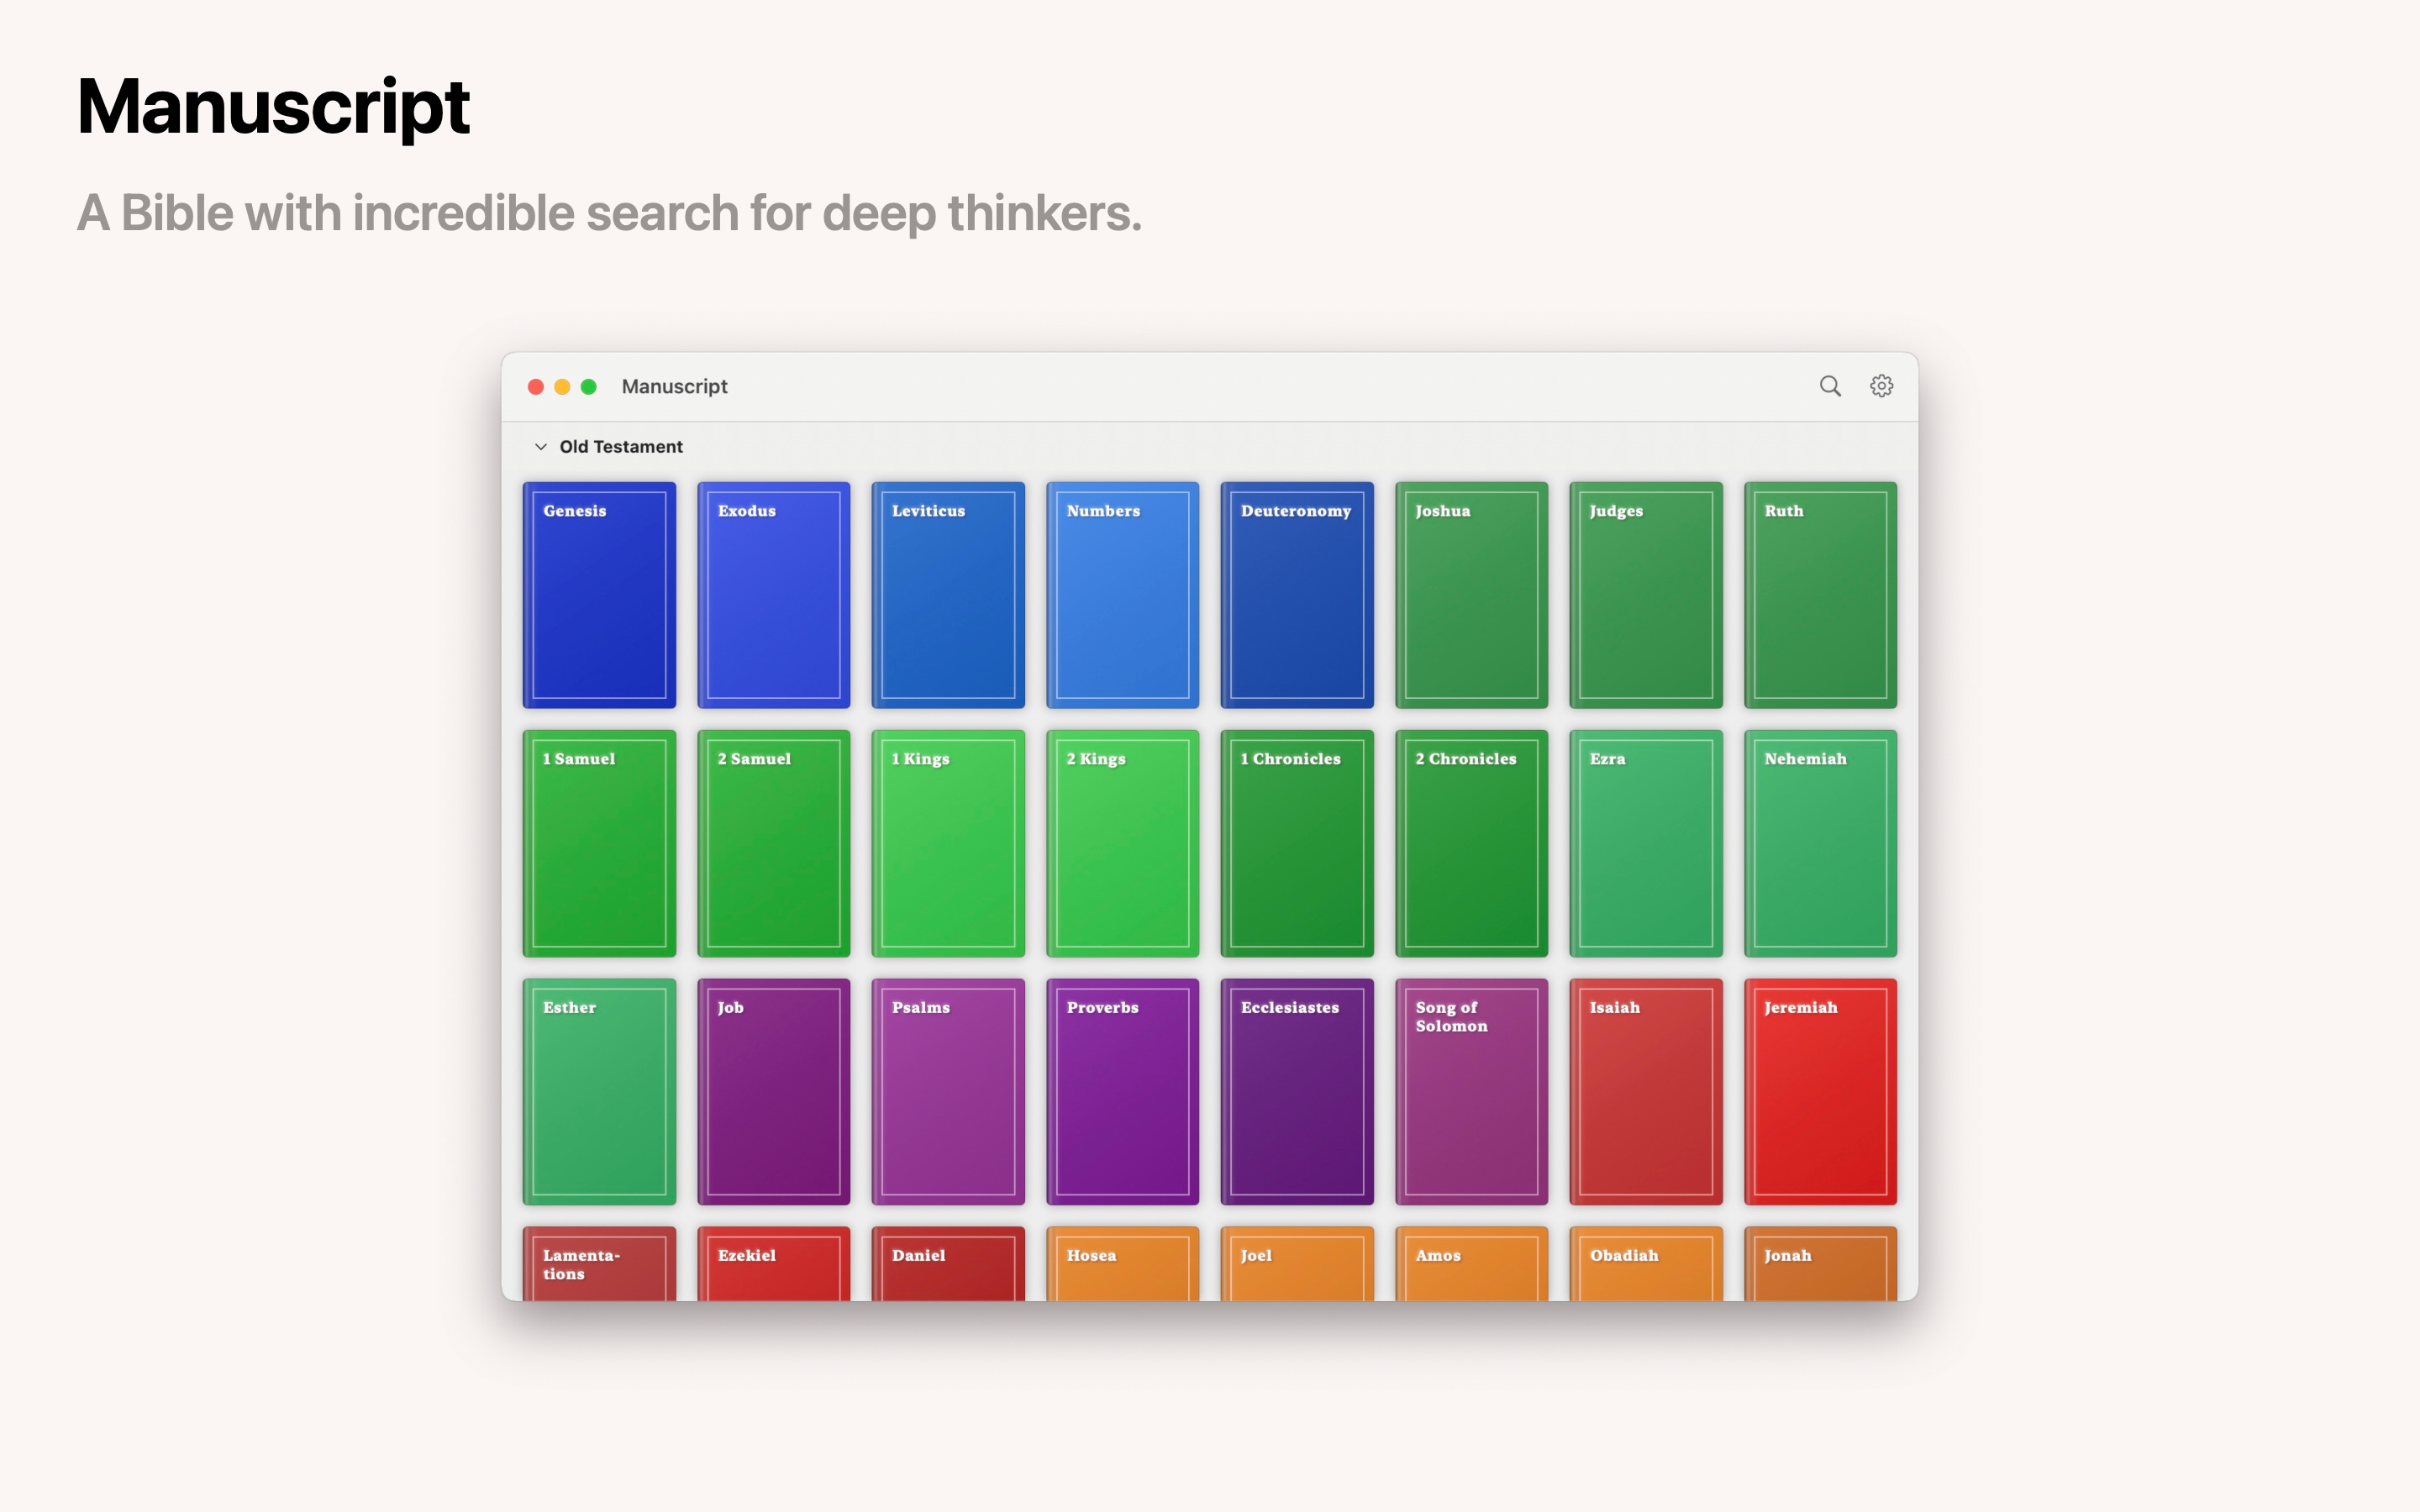Select the 2 Kings book
The height and width of the screenshot is (1512, 2420).
click(1123, 843)
